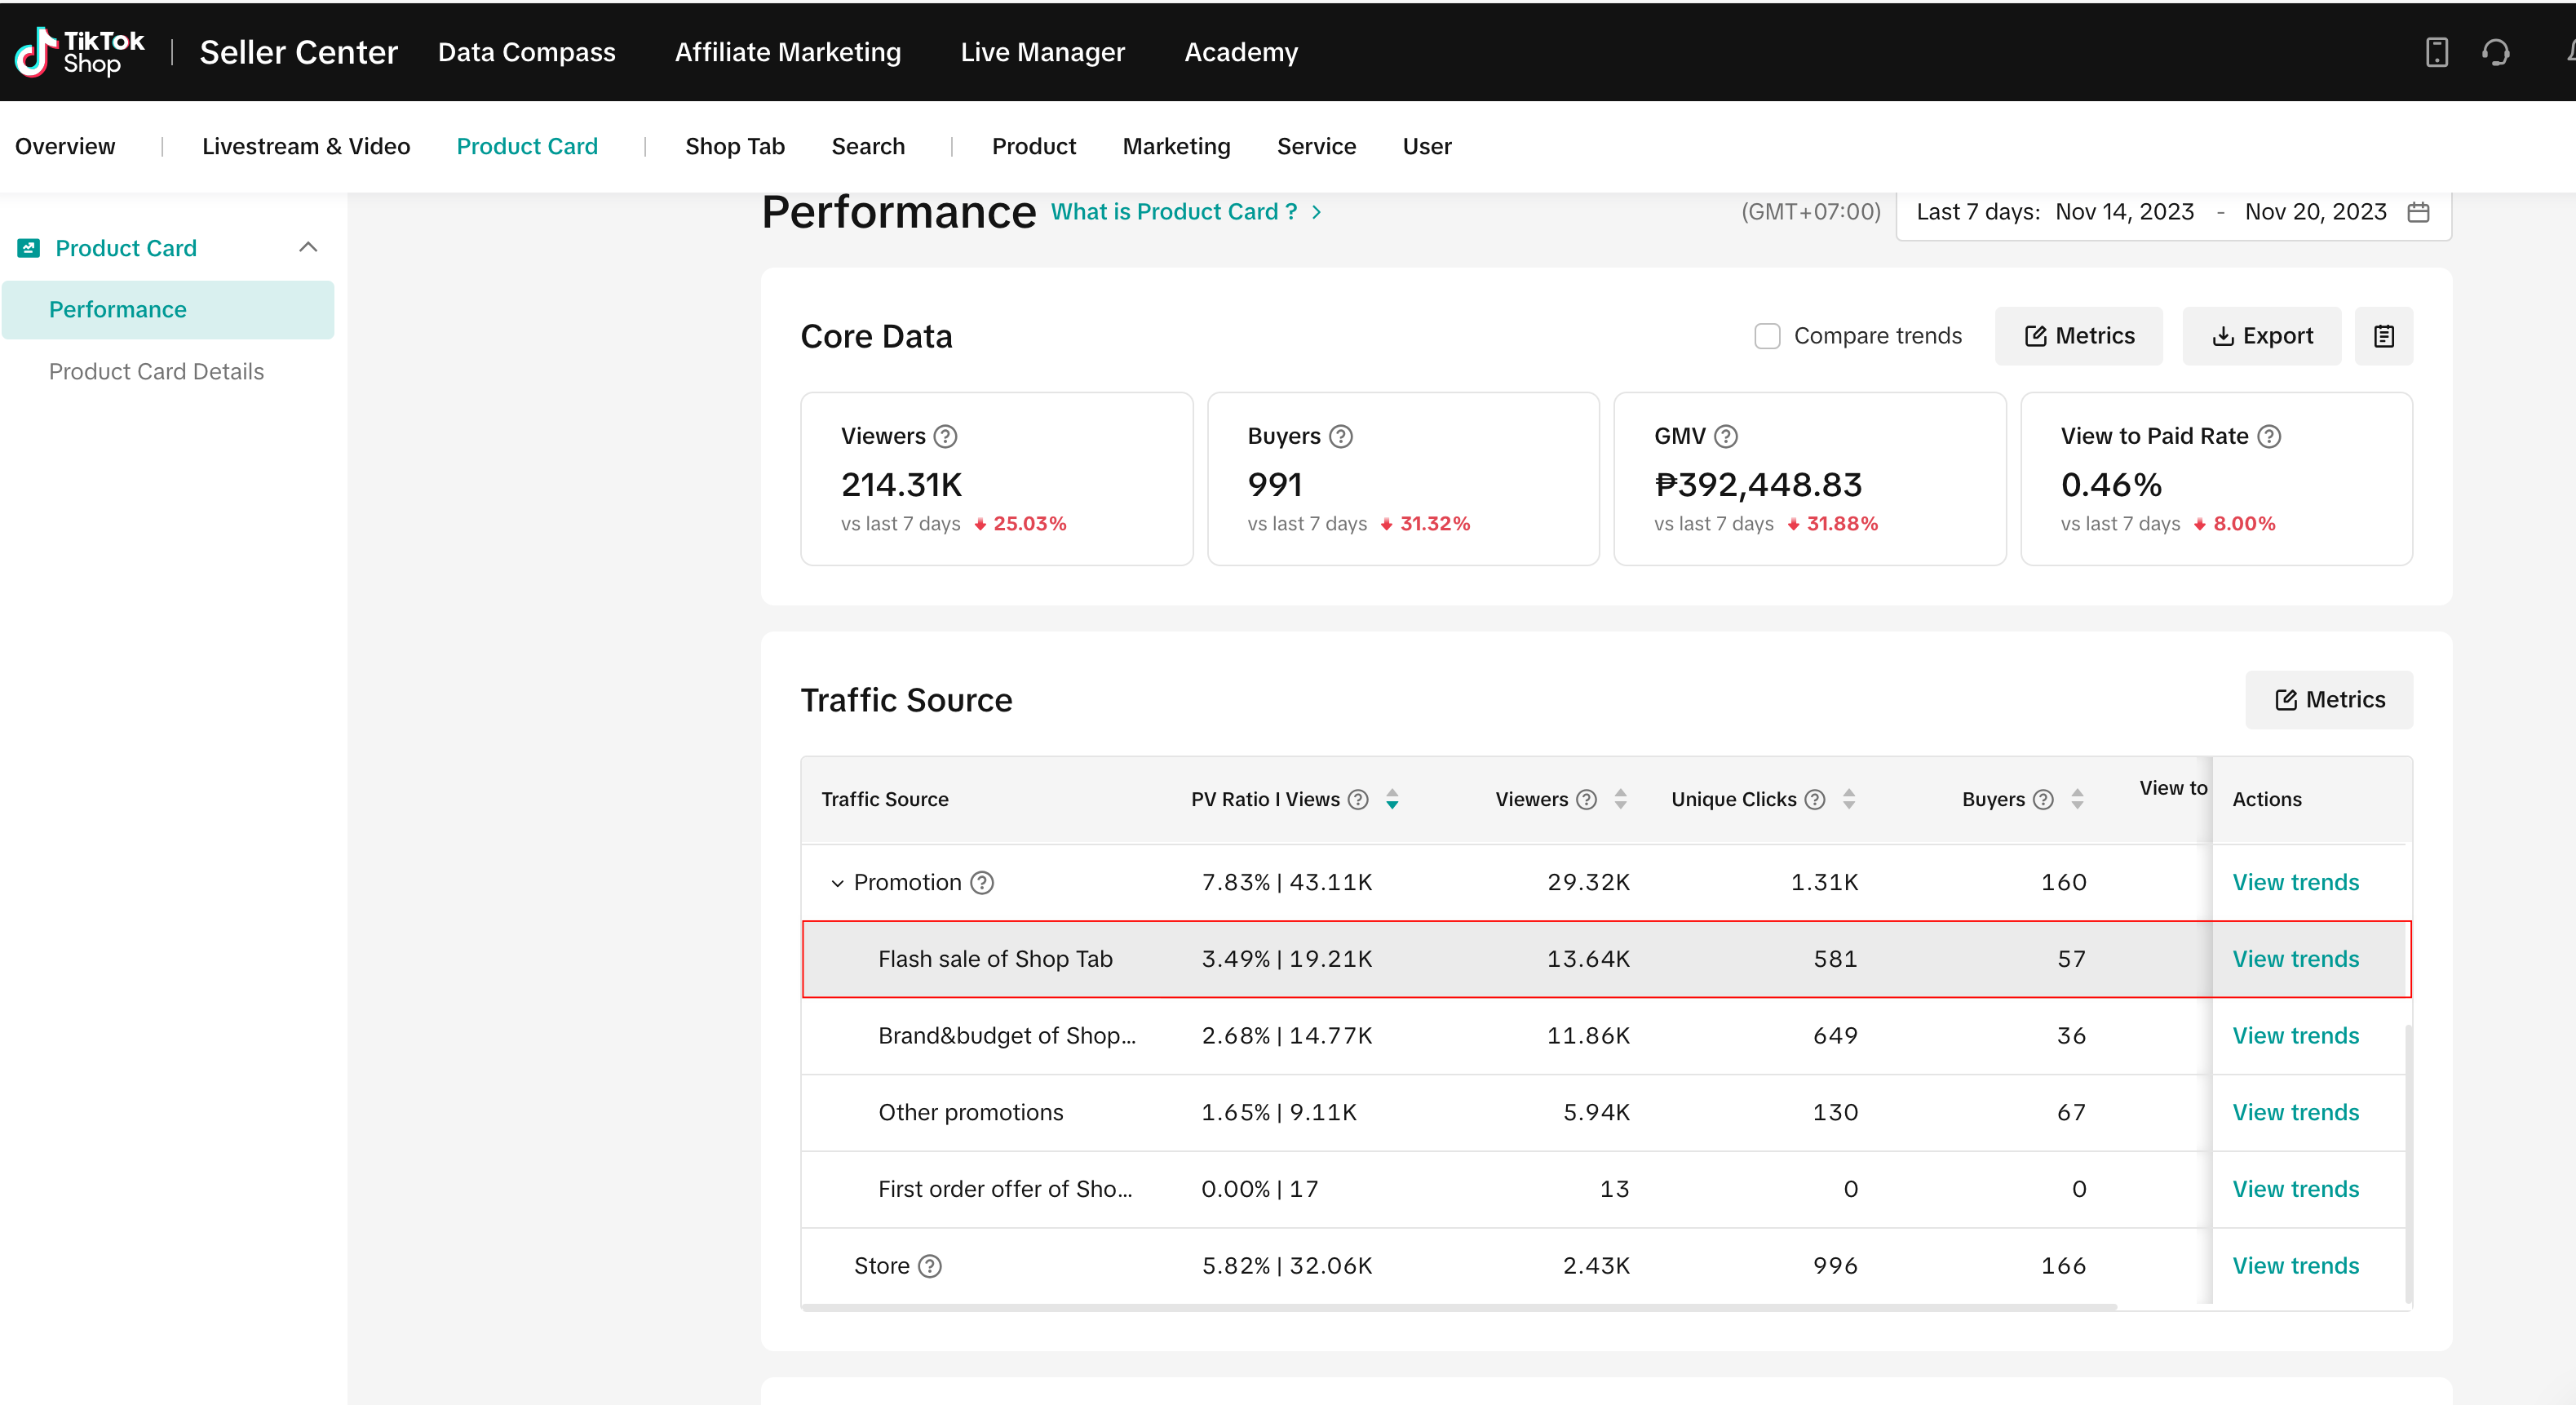View trends for Flash sale of Shop Tab
The image size is (2576, 1405).
2295,959
